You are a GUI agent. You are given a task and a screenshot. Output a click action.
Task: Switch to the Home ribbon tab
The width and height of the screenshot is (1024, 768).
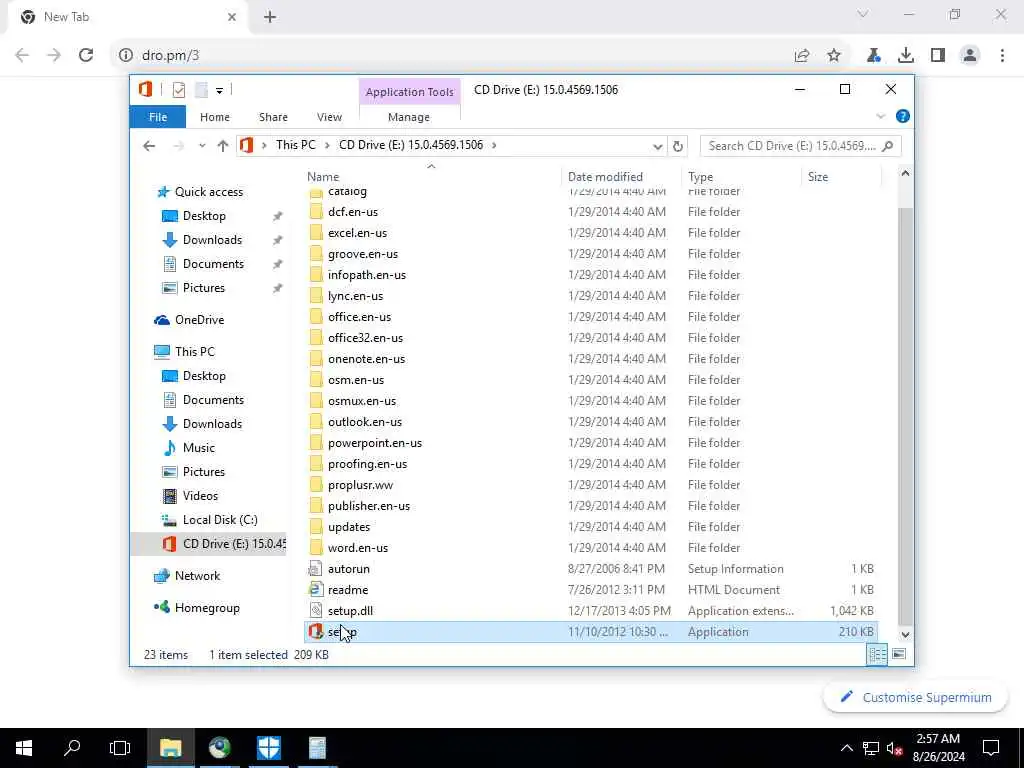pos(215,117)
